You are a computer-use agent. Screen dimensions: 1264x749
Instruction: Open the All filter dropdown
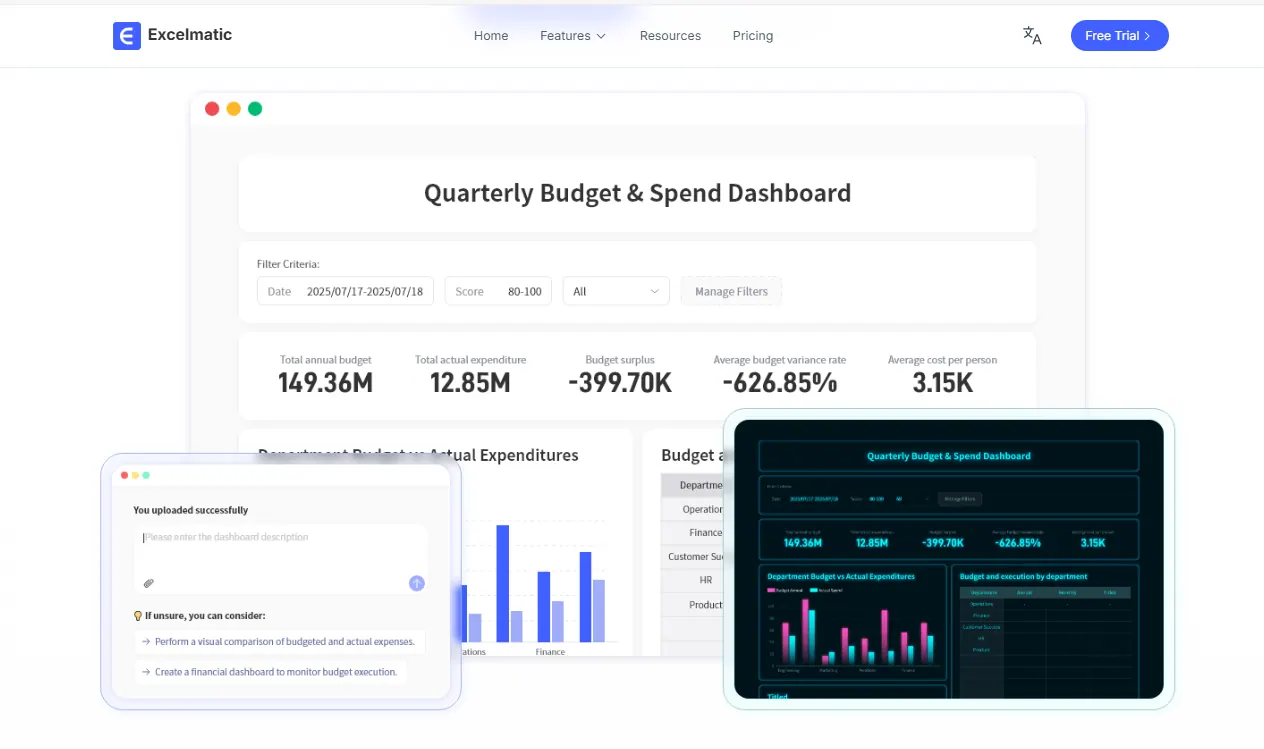pyautogui.click(x=616, y=291)
